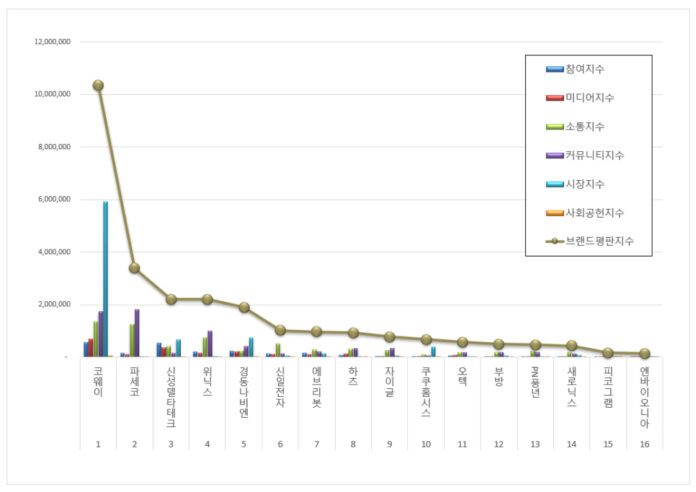Click the 파세코 brand label
Image resolution: width=696 pixels, height=492 pixels.
(x=134, y=381)
